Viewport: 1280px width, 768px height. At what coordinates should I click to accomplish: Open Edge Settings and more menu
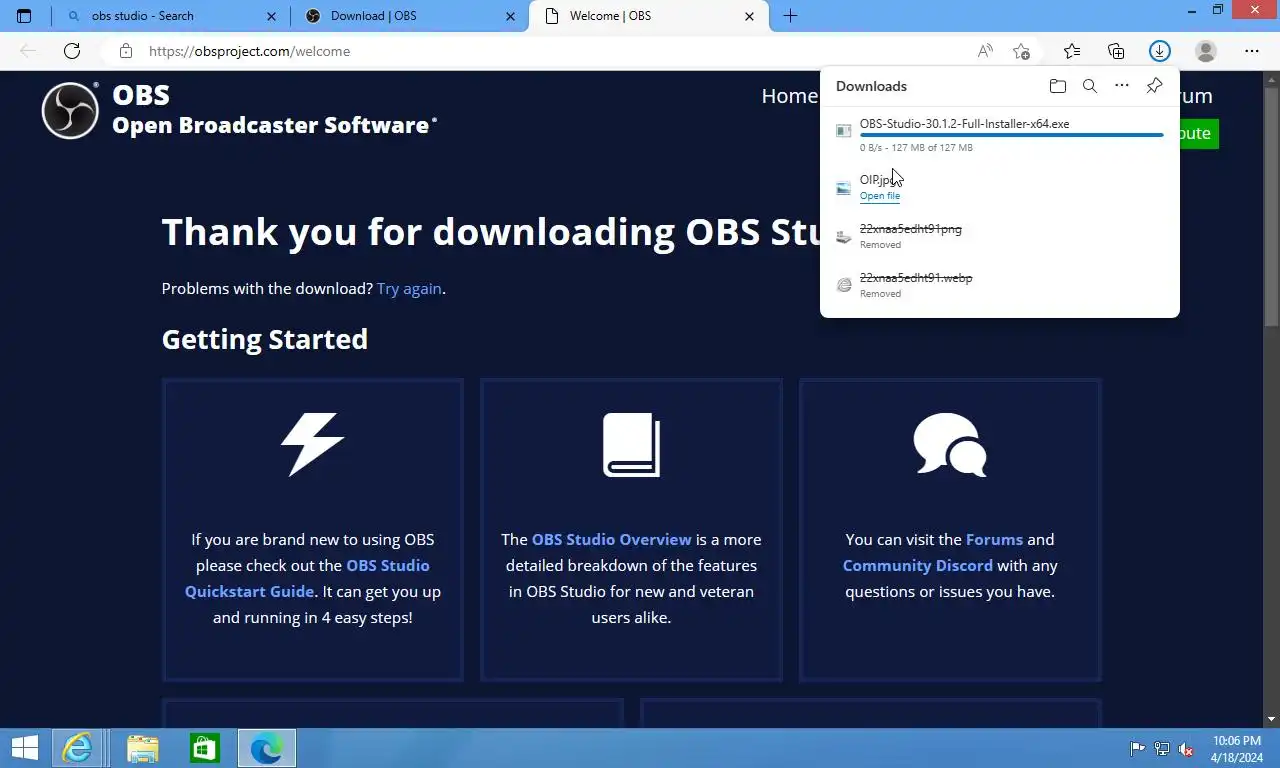pos(1252,51)
